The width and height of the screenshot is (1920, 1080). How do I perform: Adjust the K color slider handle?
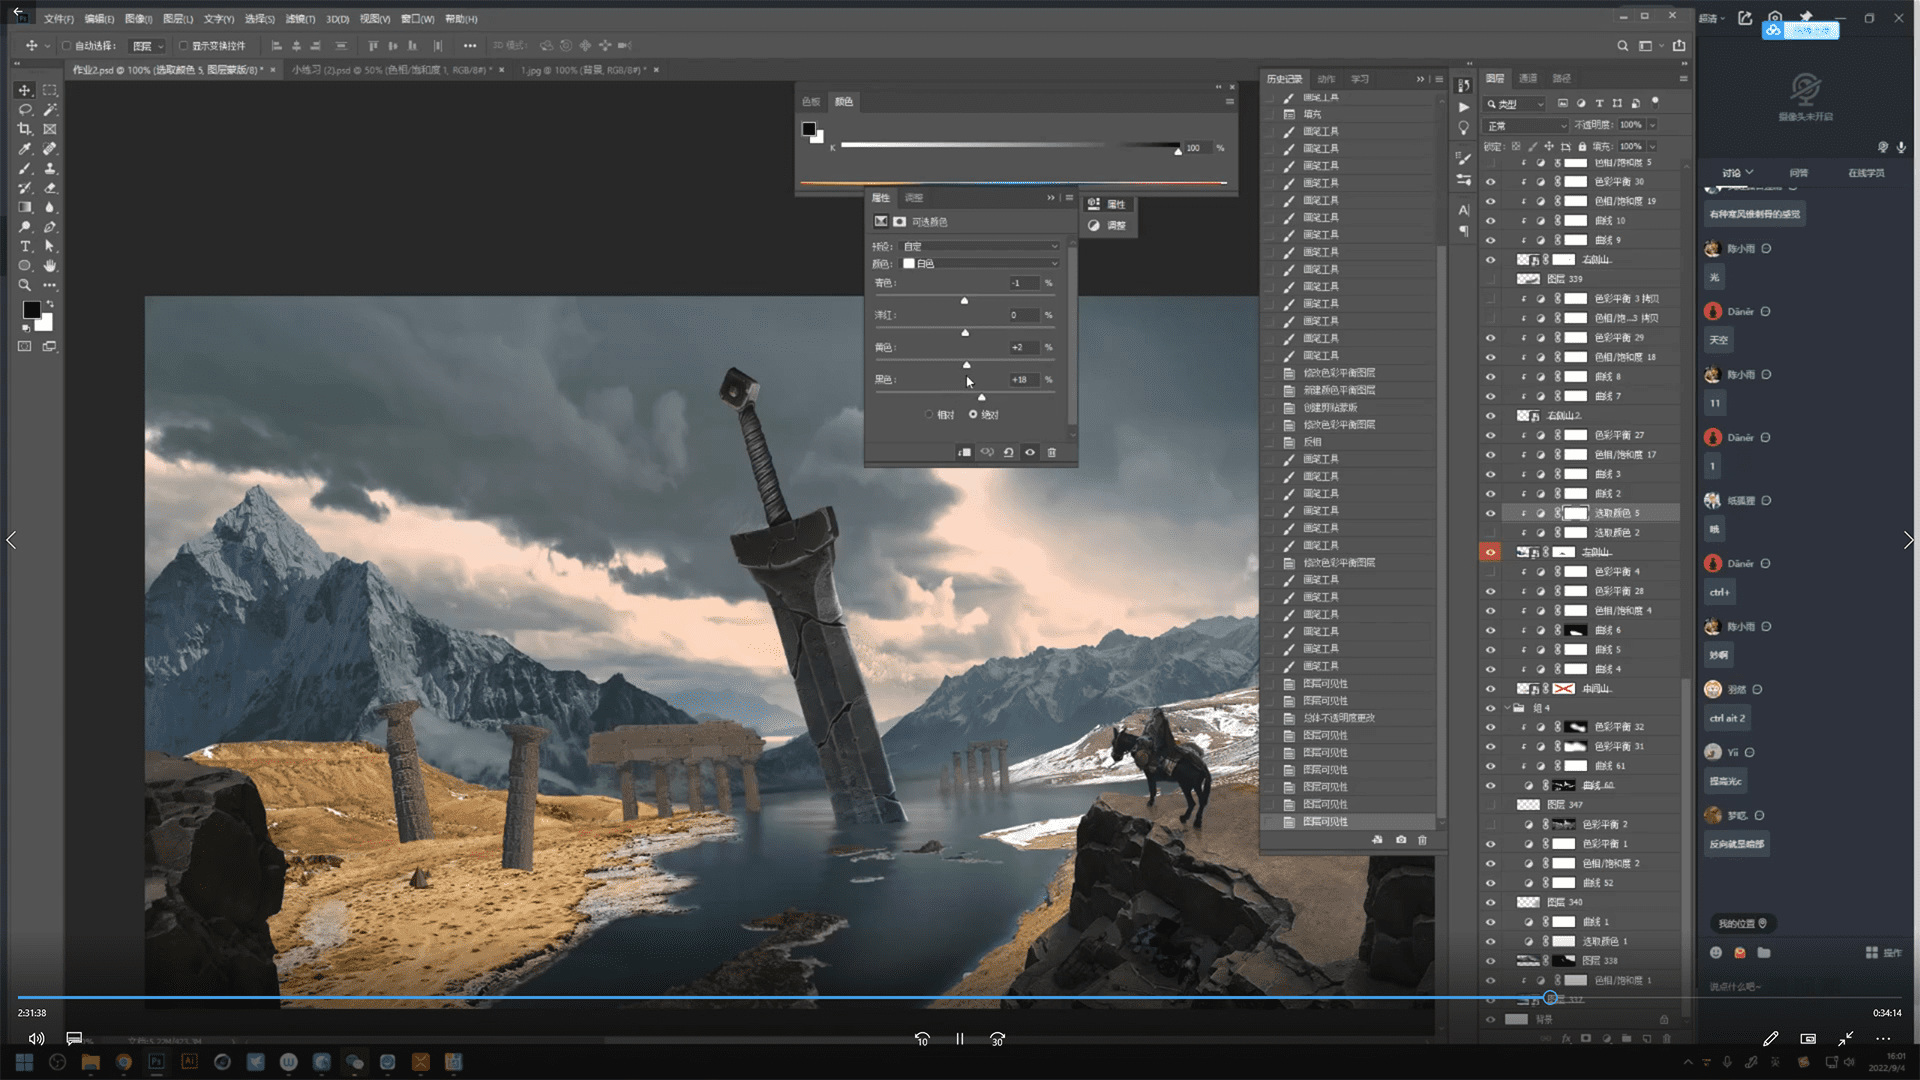coord(1178,150)
